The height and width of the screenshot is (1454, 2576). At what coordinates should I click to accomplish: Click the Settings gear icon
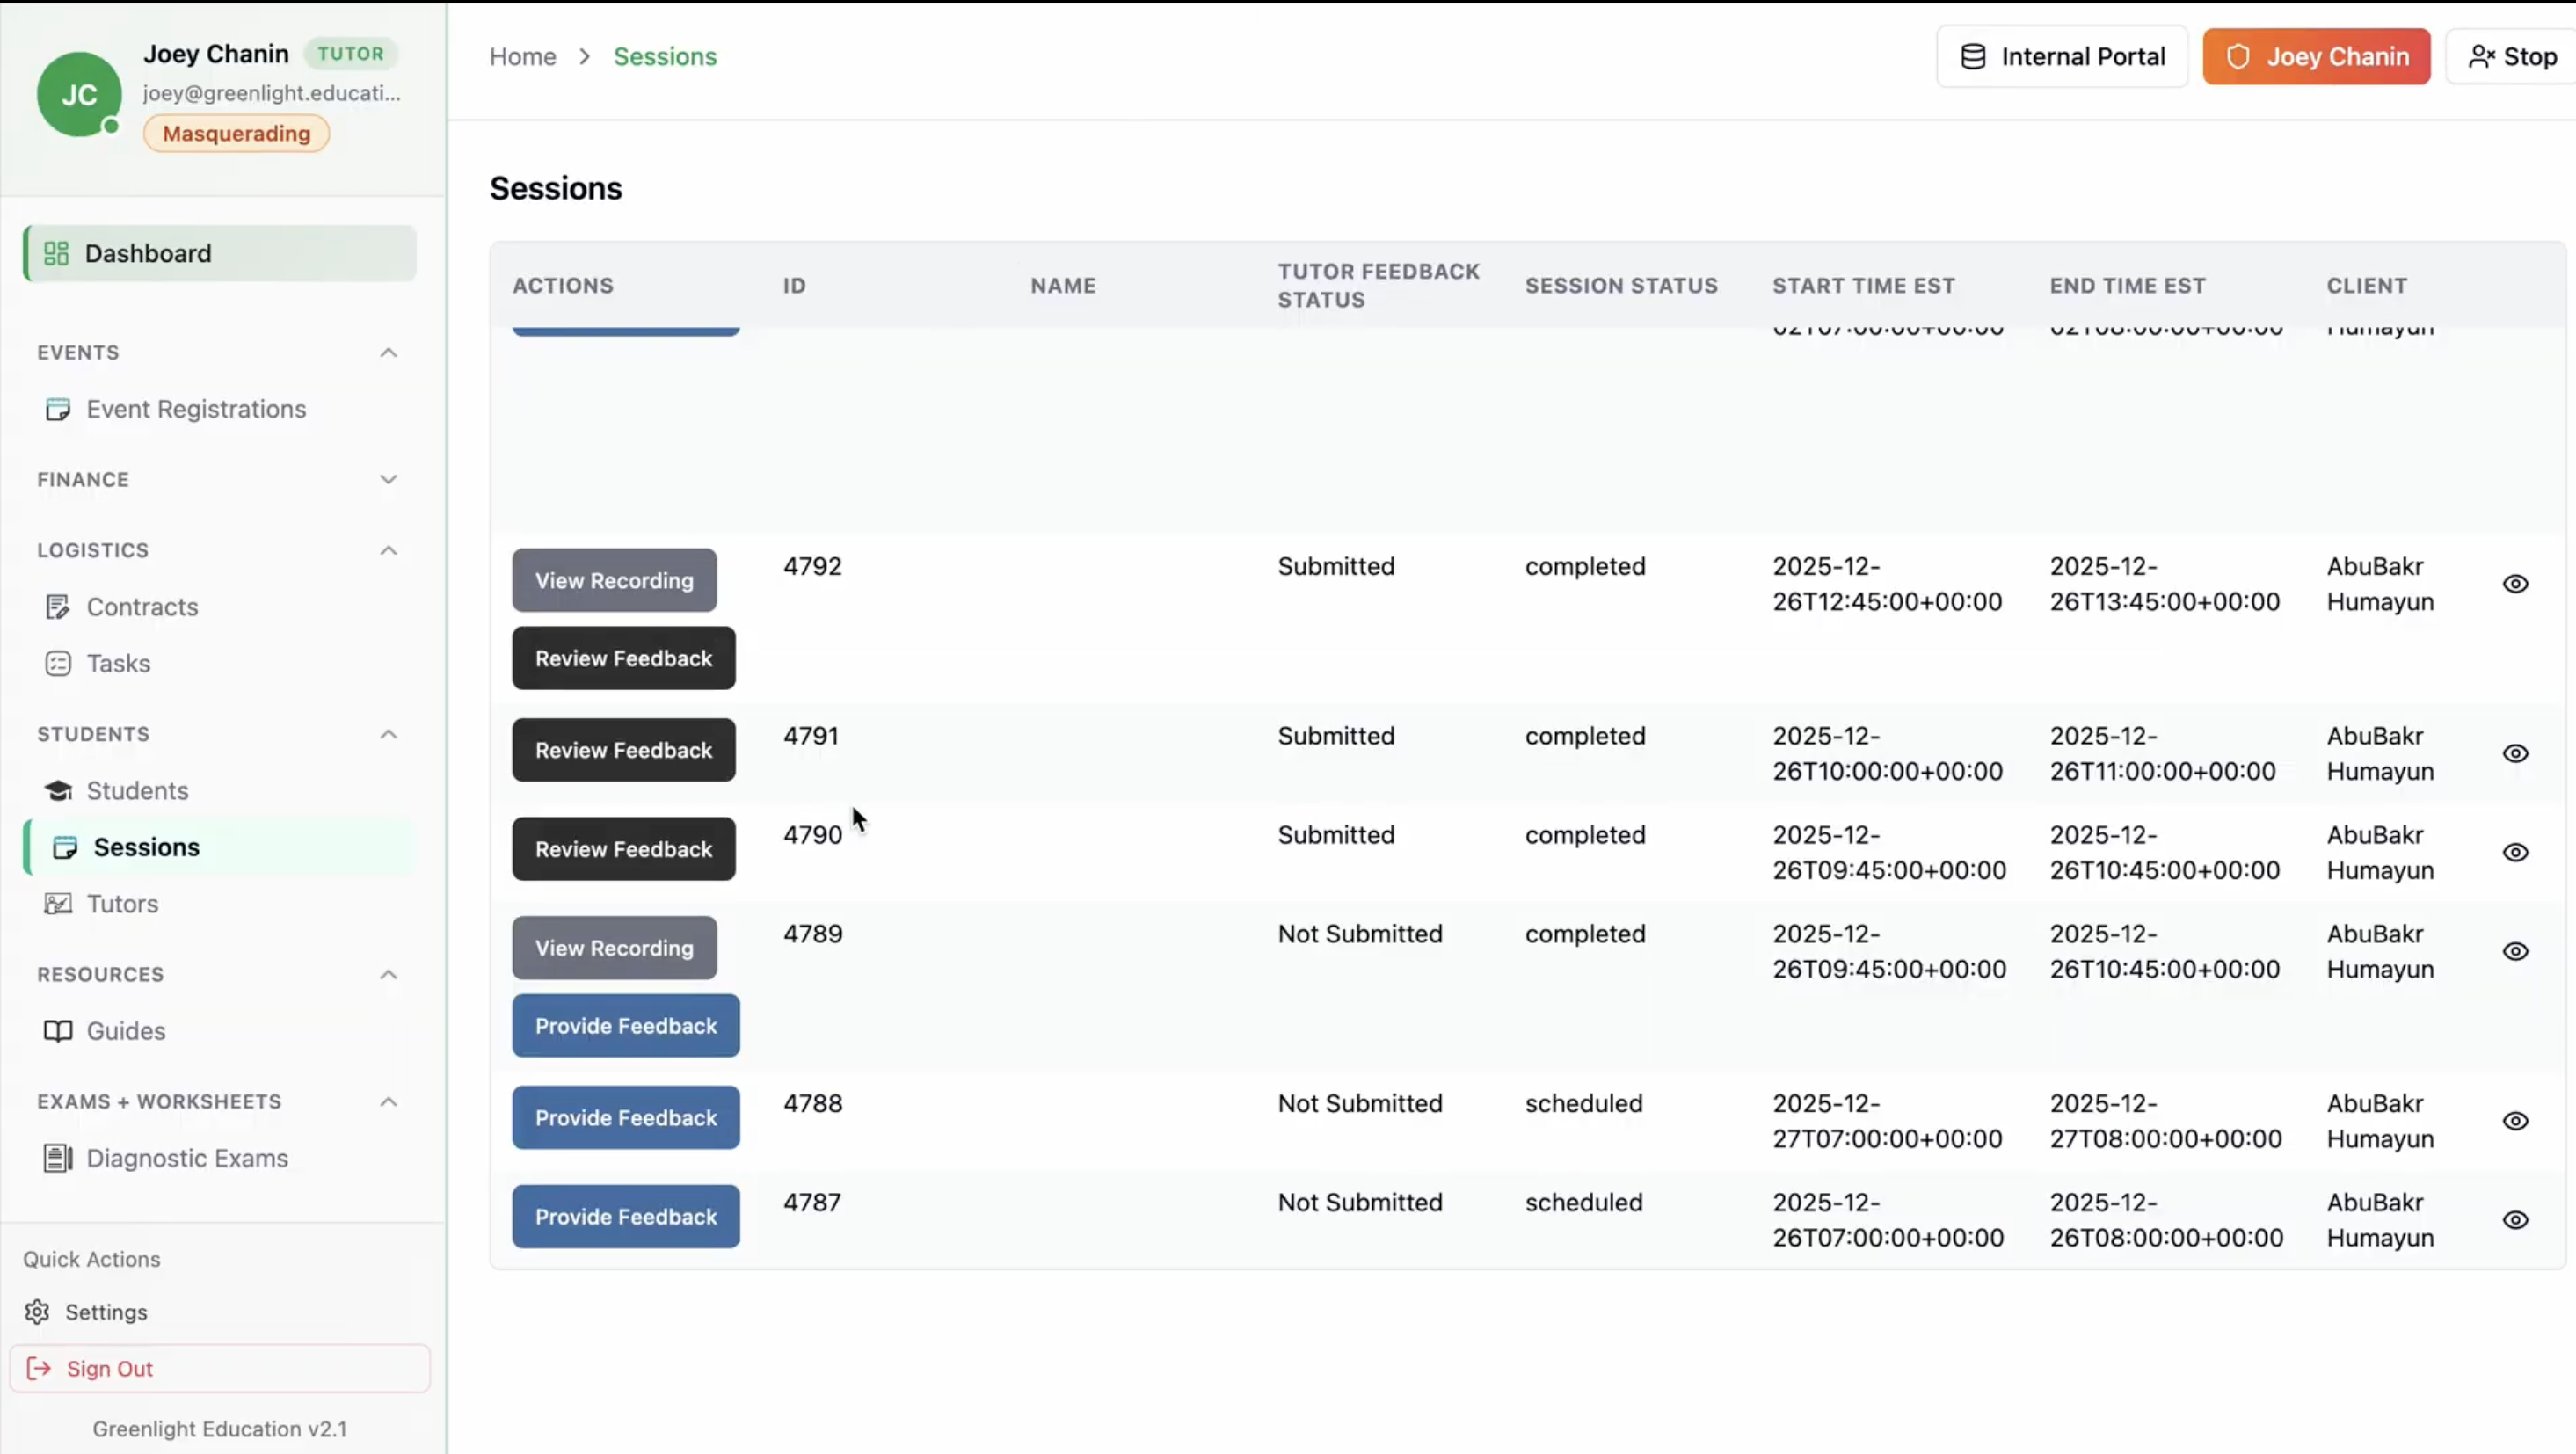[37, 1311]
